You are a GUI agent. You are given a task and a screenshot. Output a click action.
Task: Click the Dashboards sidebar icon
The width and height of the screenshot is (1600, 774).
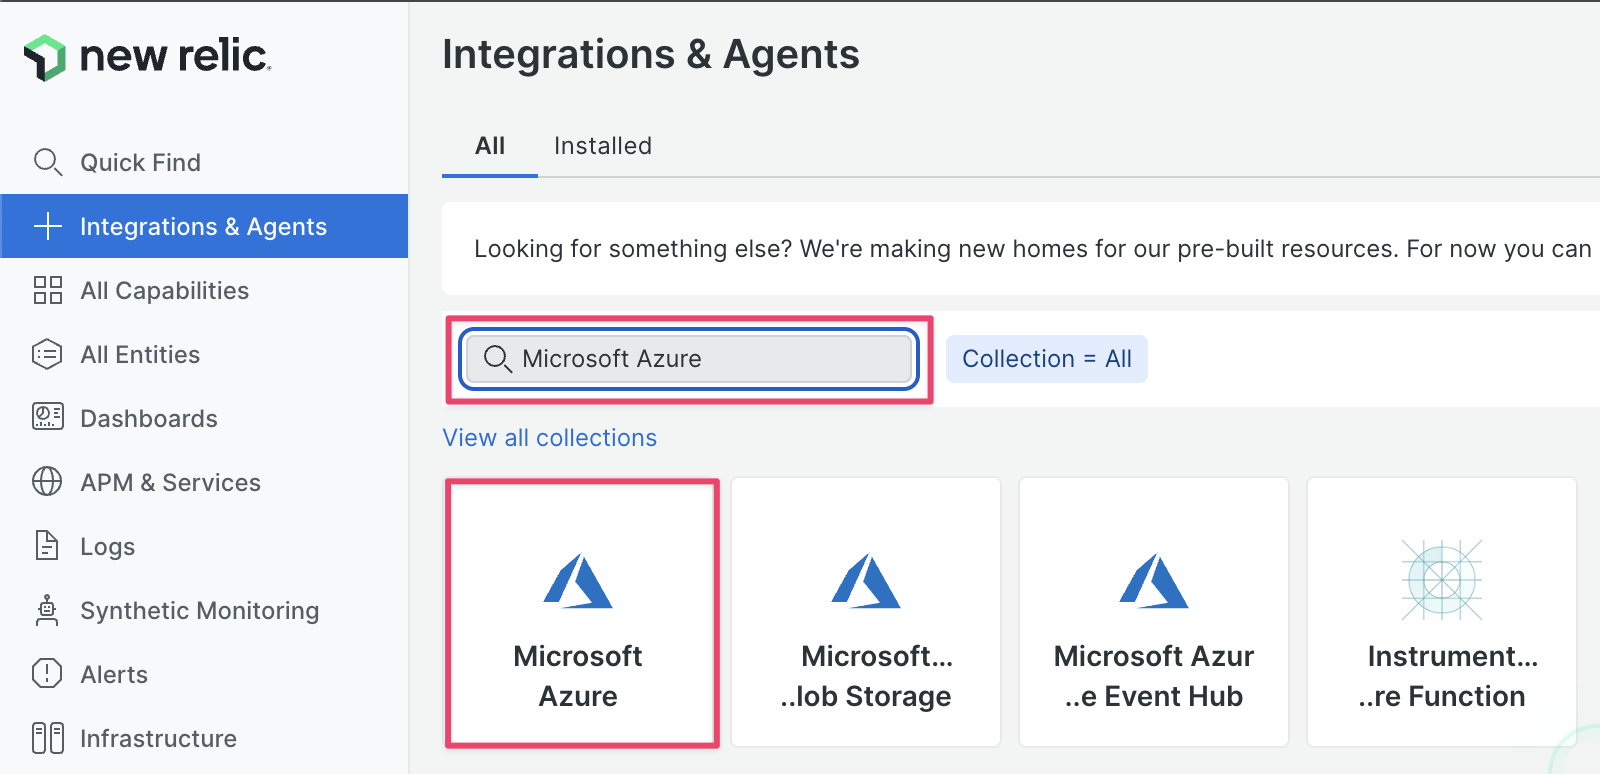(47, 418)
